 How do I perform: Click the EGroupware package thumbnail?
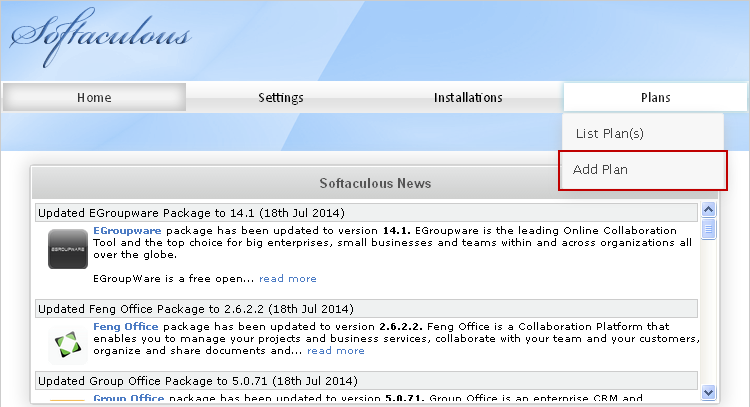68,249
